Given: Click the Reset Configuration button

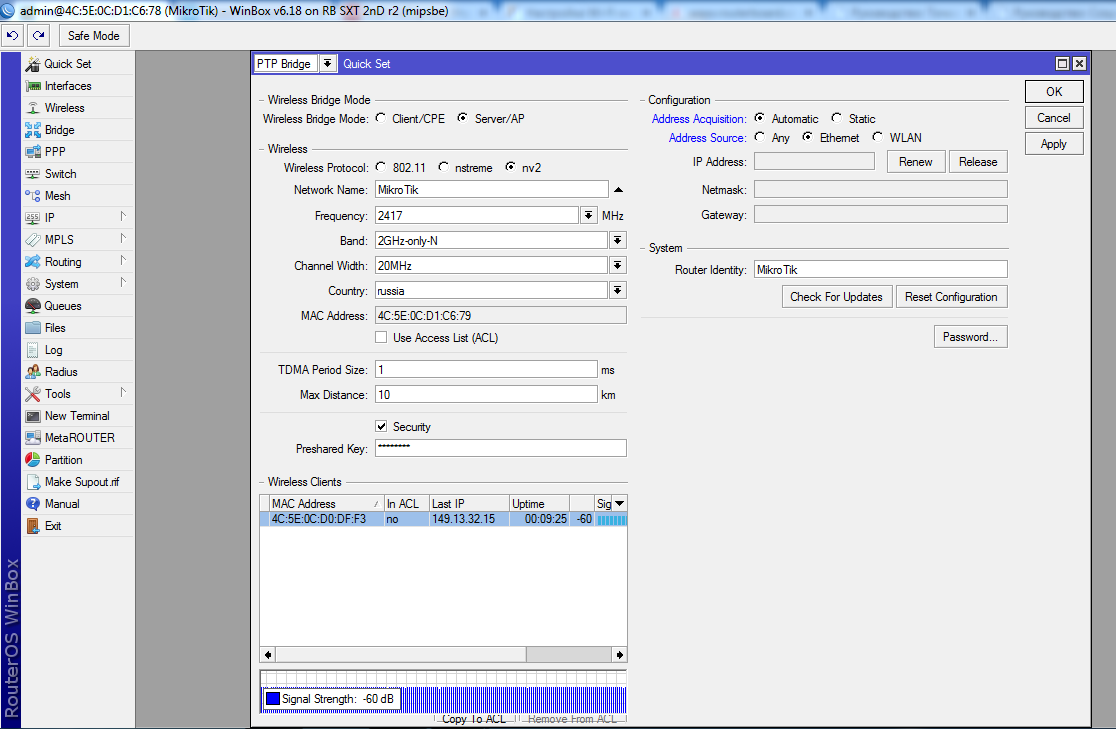Looking at the screenshot, I should 951,297.
